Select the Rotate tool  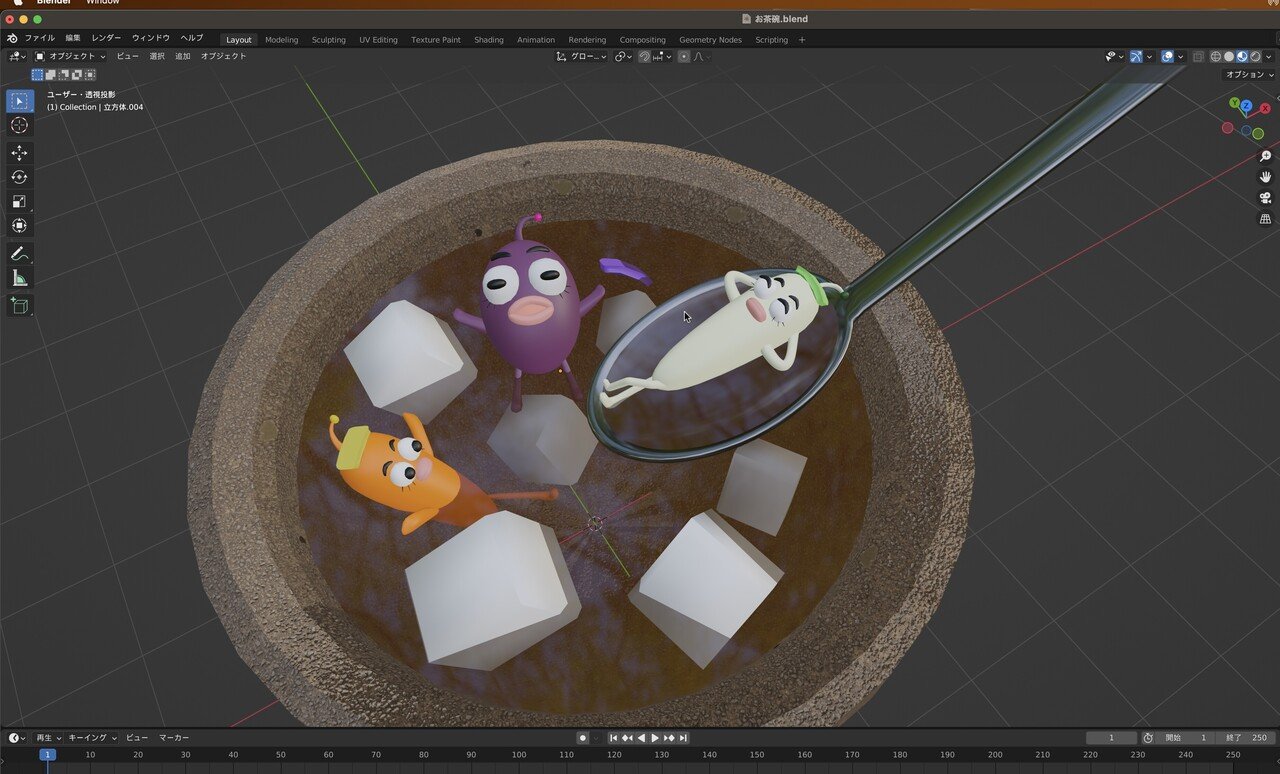click(x=20, y=177)
